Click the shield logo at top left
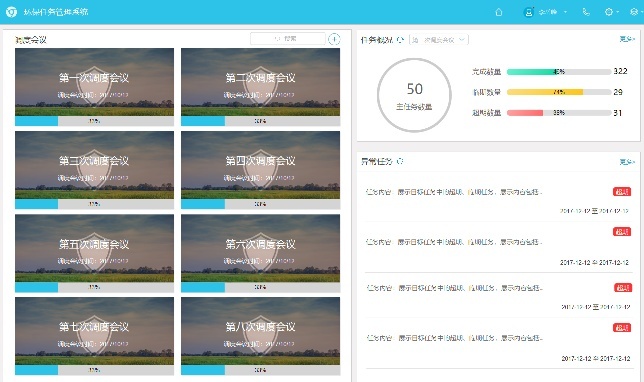Screen dimensions: 644x382 pos(11,12)
